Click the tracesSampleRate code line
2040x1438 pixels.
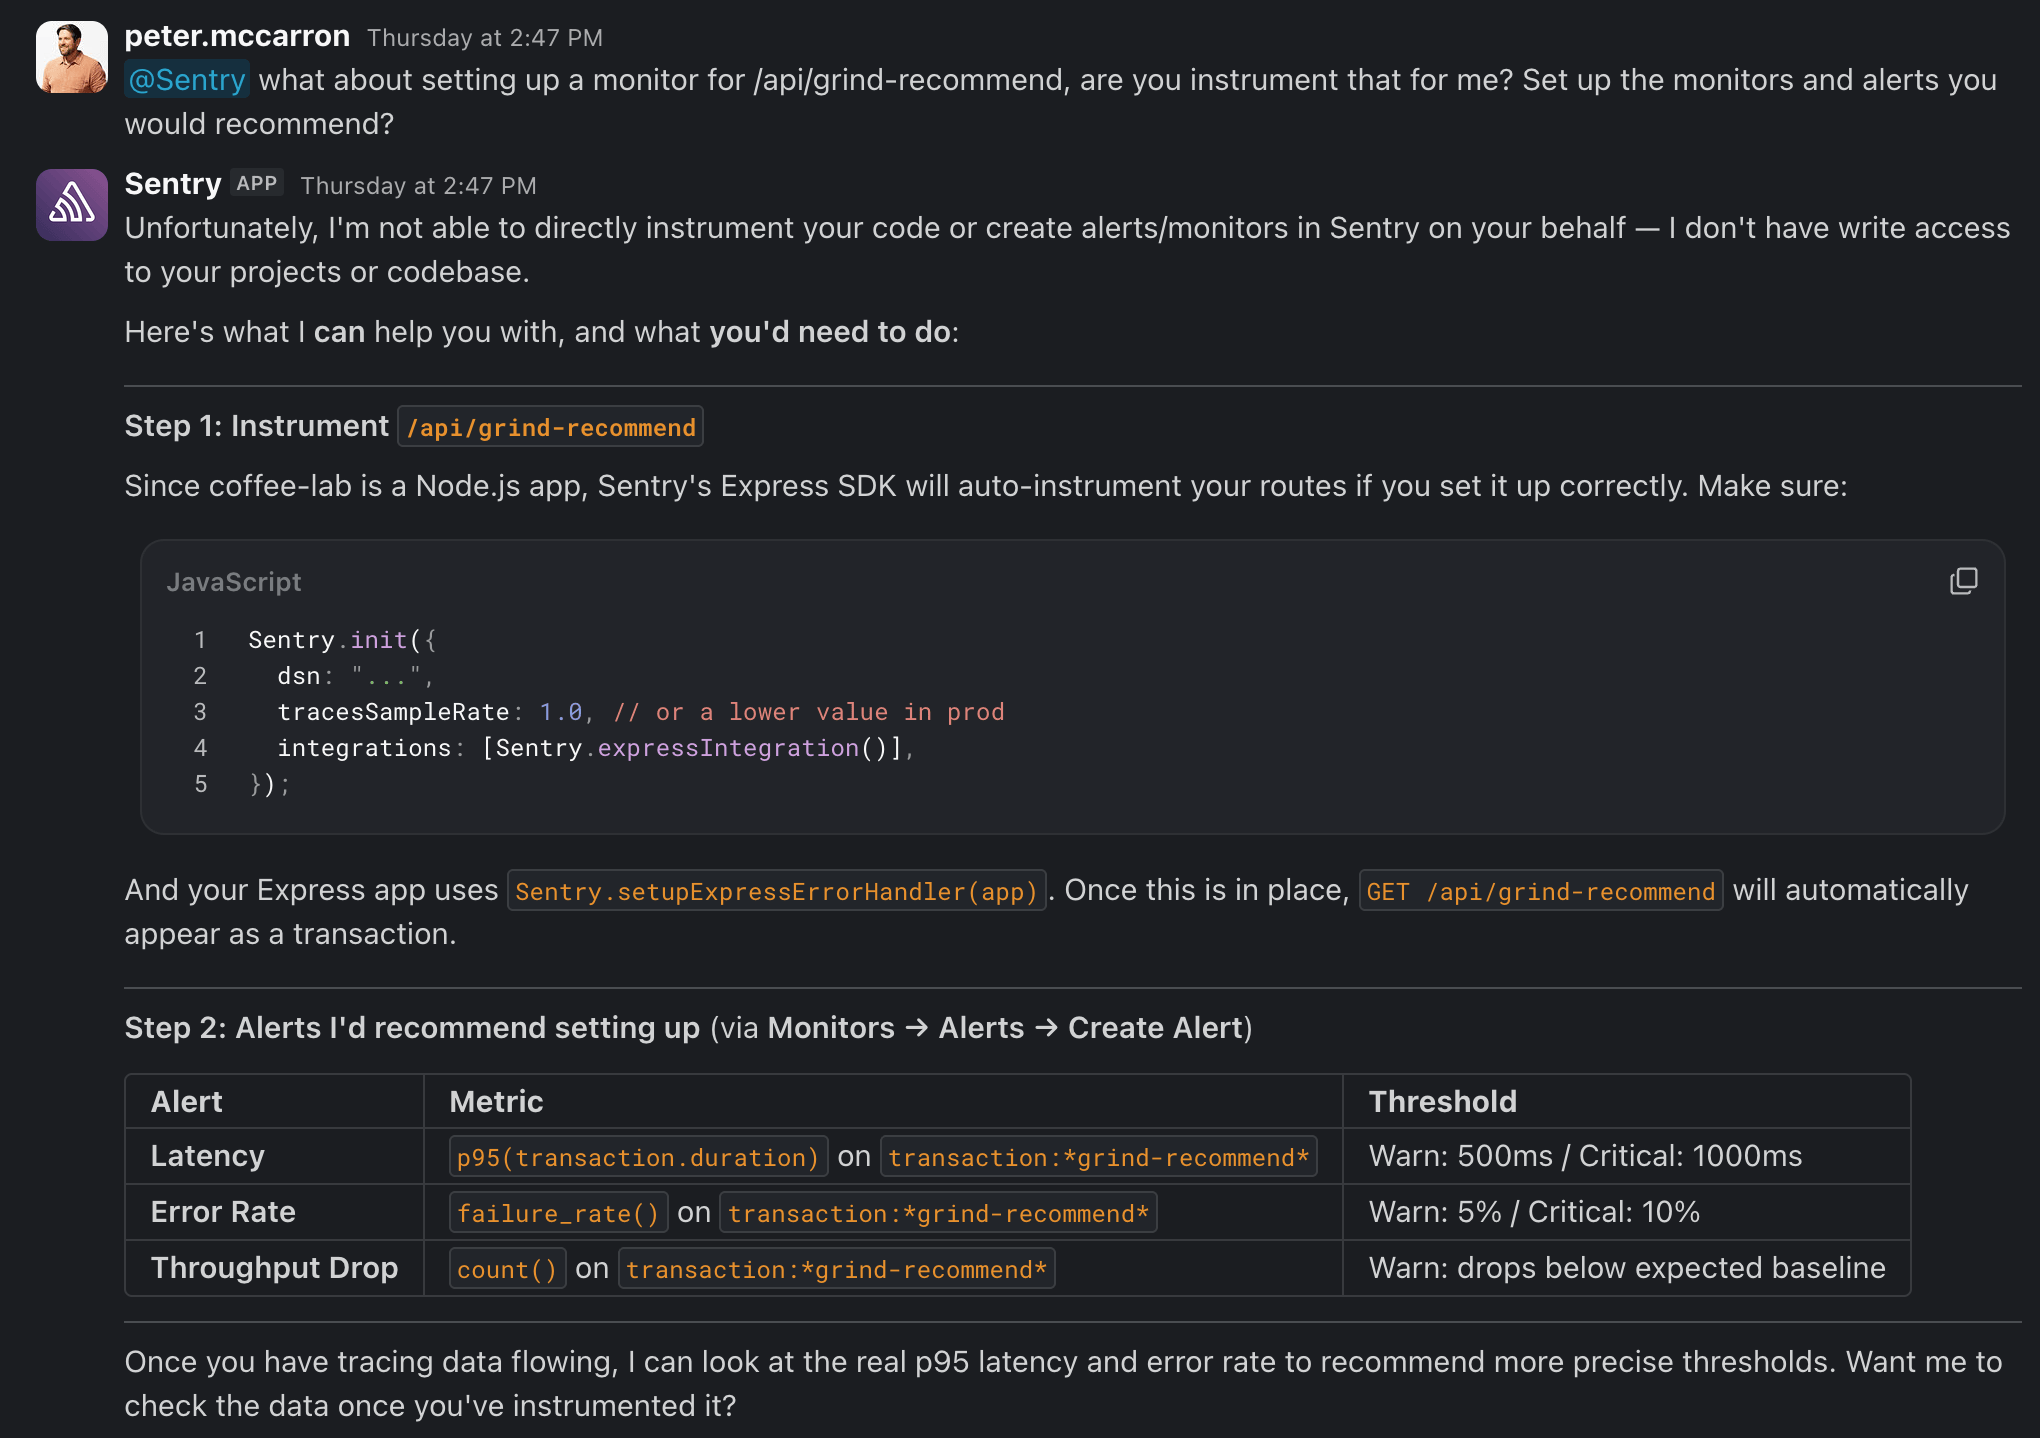641,712
